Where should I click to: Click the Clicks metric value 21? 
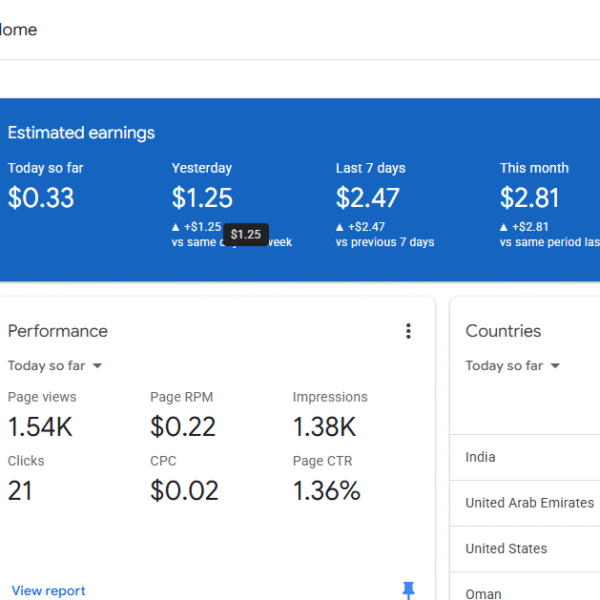20,491
